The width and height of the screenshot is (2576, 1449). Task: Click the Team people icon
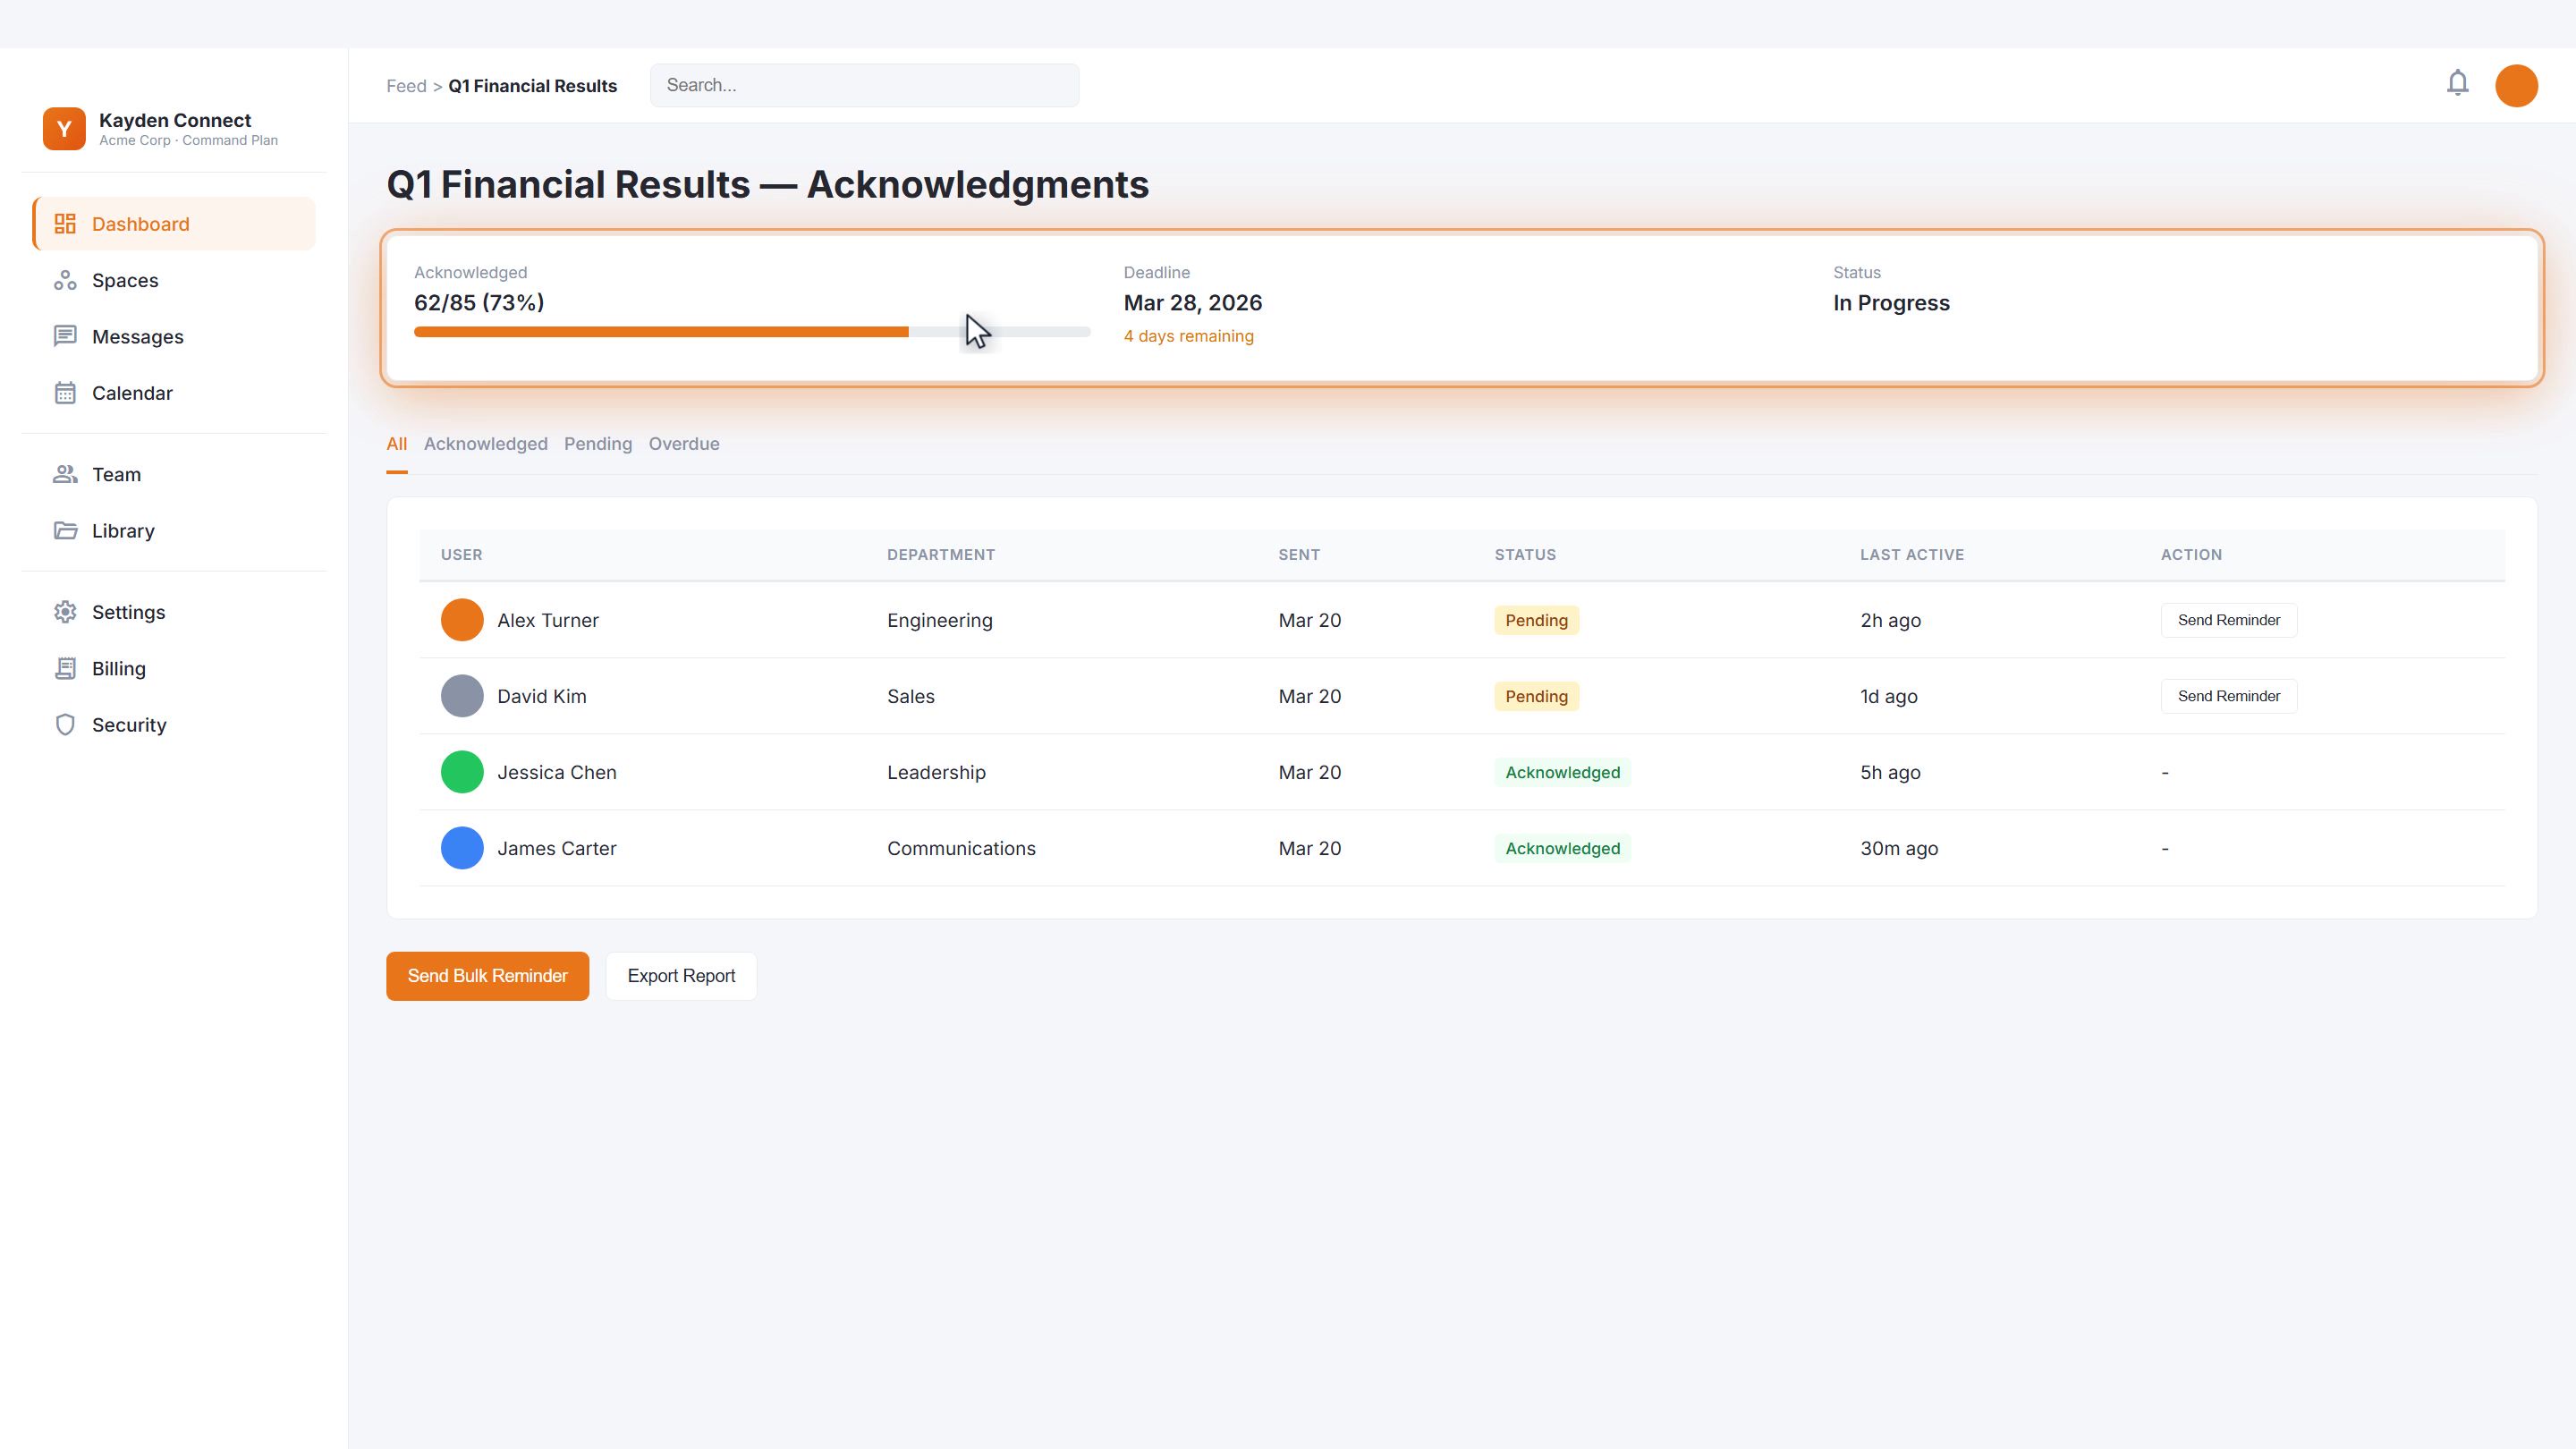click(x=65, y=474)
